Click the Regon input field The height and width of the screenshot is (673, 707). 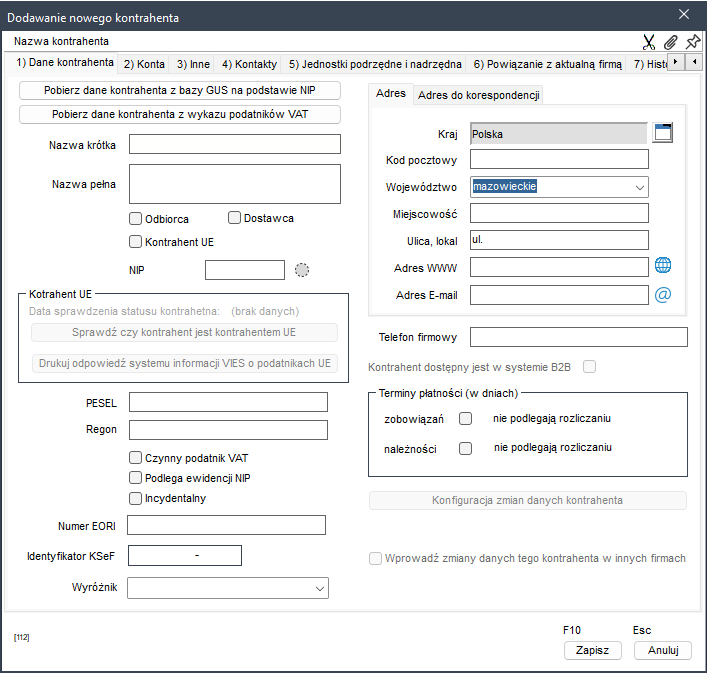click(x=228, y=430)
